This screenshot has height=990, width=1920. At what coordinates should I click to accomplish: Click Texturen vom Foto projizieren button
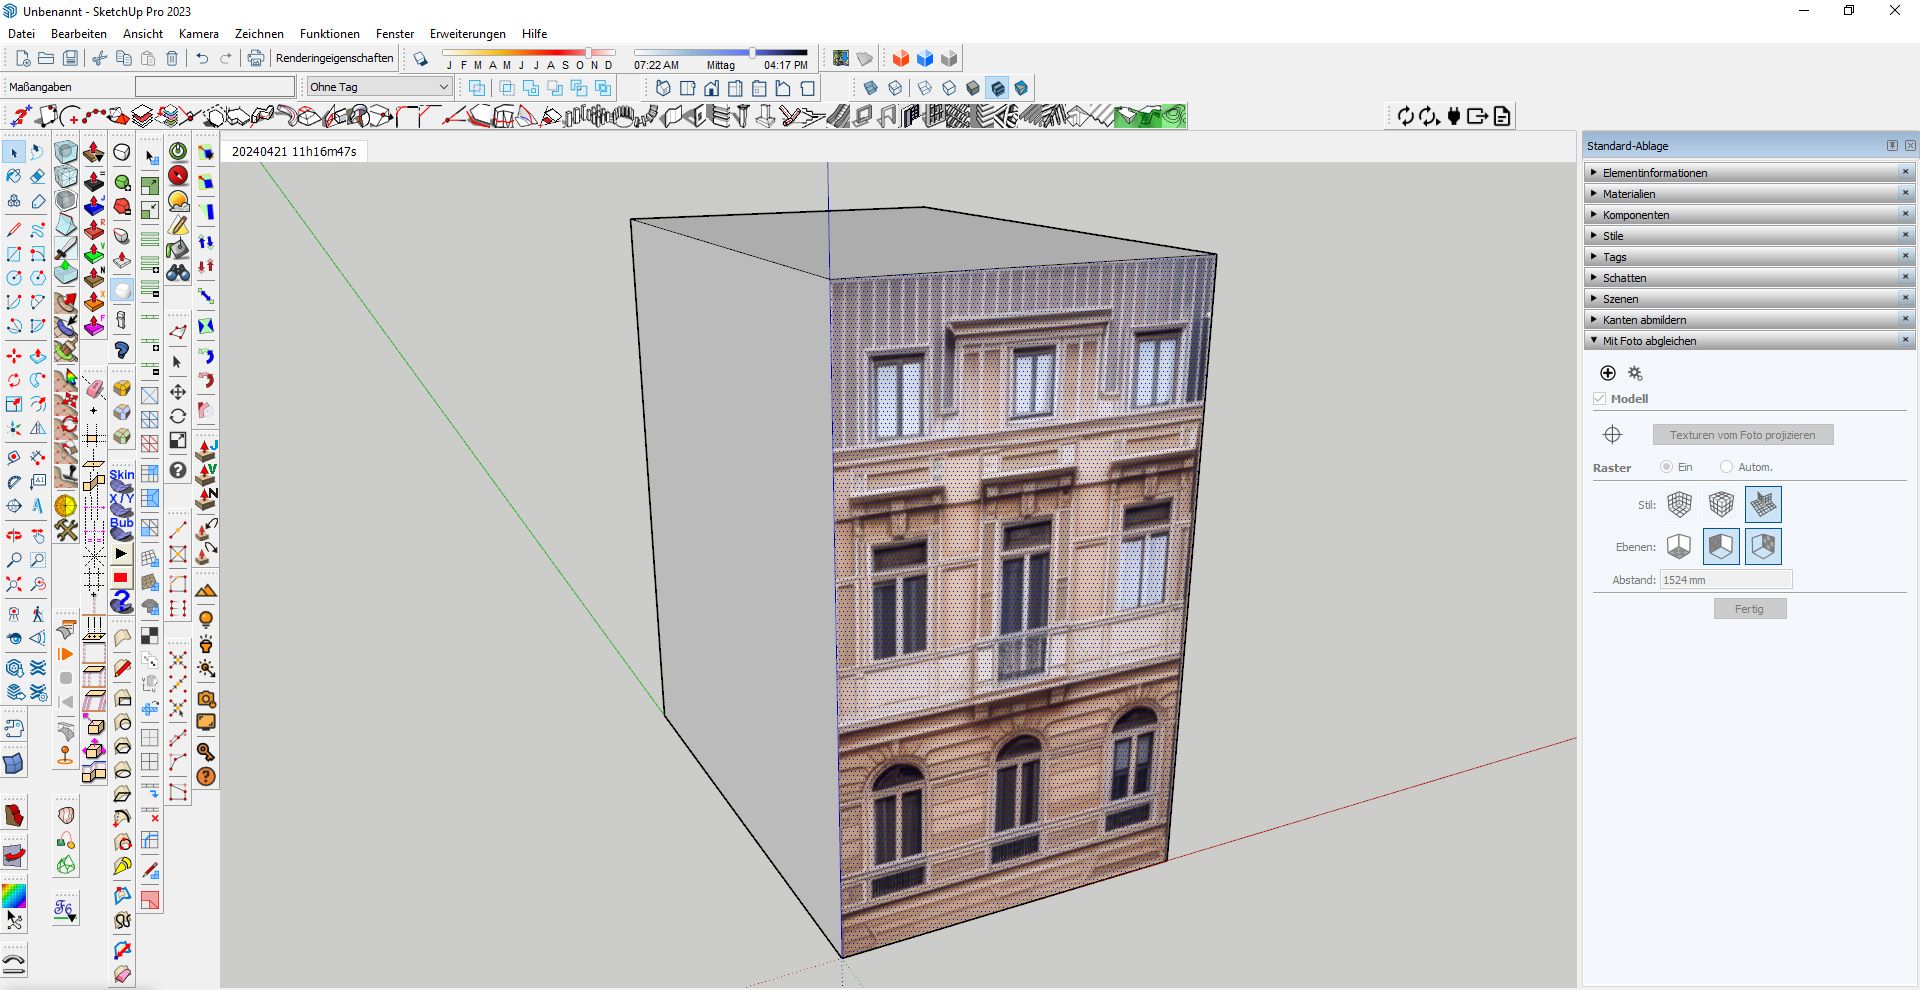[1742, 435]
